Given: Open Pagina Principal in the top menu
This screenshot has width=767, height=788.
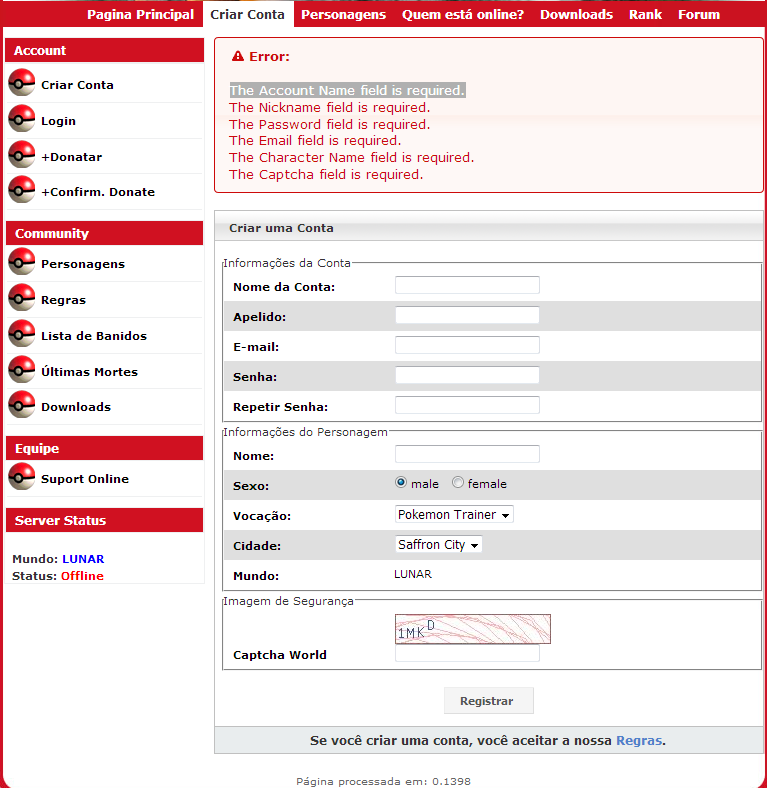Looking at the screenshot, I should pyautogui.click(x=140, y=15).
